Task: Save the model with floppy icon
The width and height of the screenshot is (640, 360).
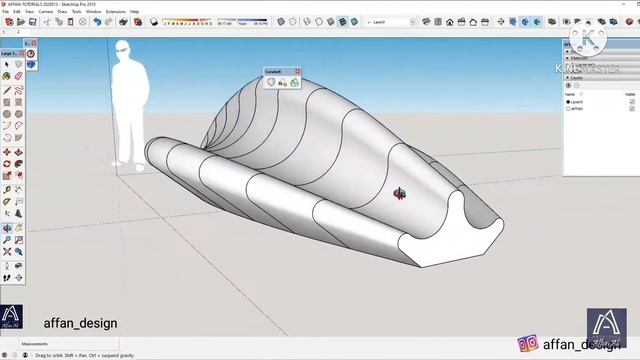Action: click(32, 22)
